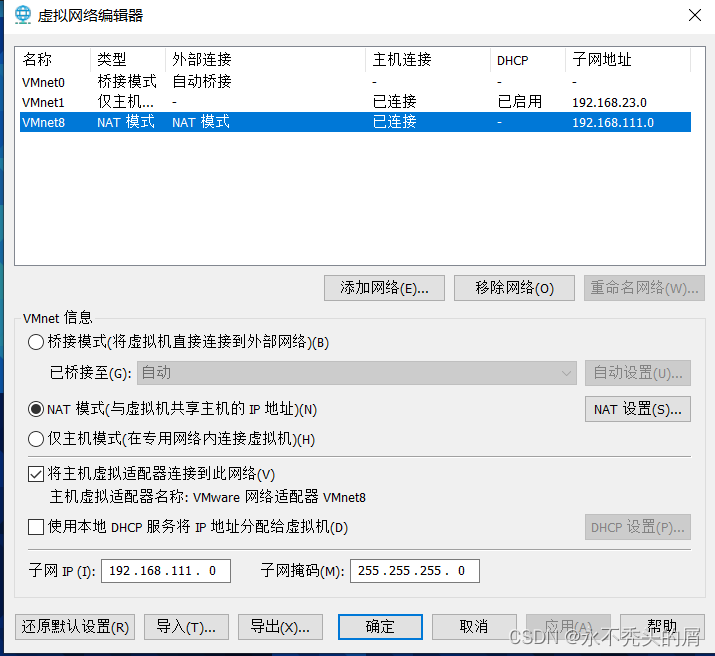Image resolution: width=715 pixels, height=656 pixels.
Task: Confirm with the 确定 button
Action: click(380, 627)
